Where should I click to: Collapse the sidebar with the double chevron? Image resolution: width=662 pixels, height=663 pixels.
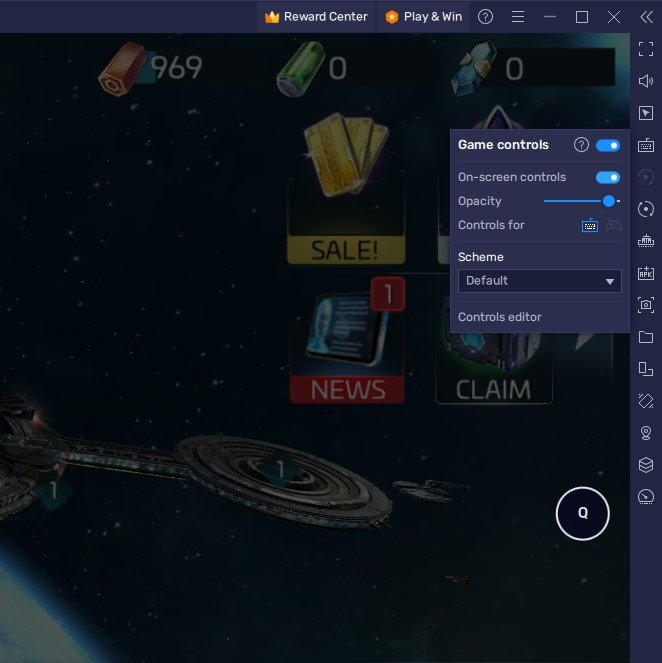coord(646,17)
